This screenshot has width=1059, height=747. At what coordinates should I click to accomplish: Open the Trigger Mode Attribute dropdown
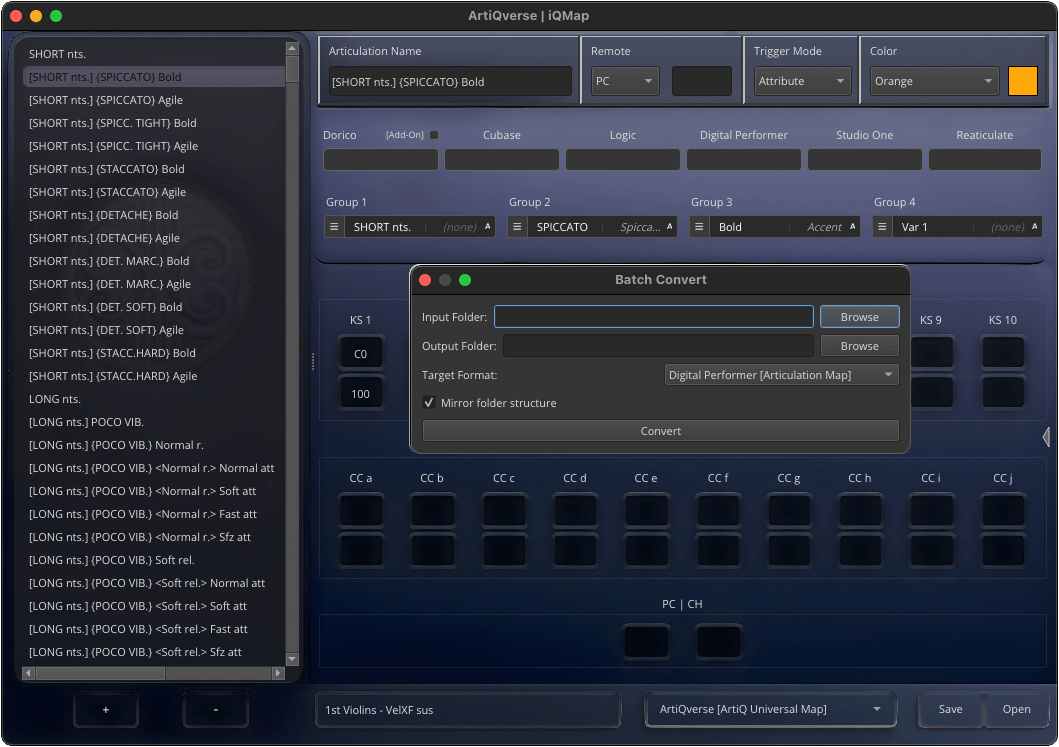[802, 81]
